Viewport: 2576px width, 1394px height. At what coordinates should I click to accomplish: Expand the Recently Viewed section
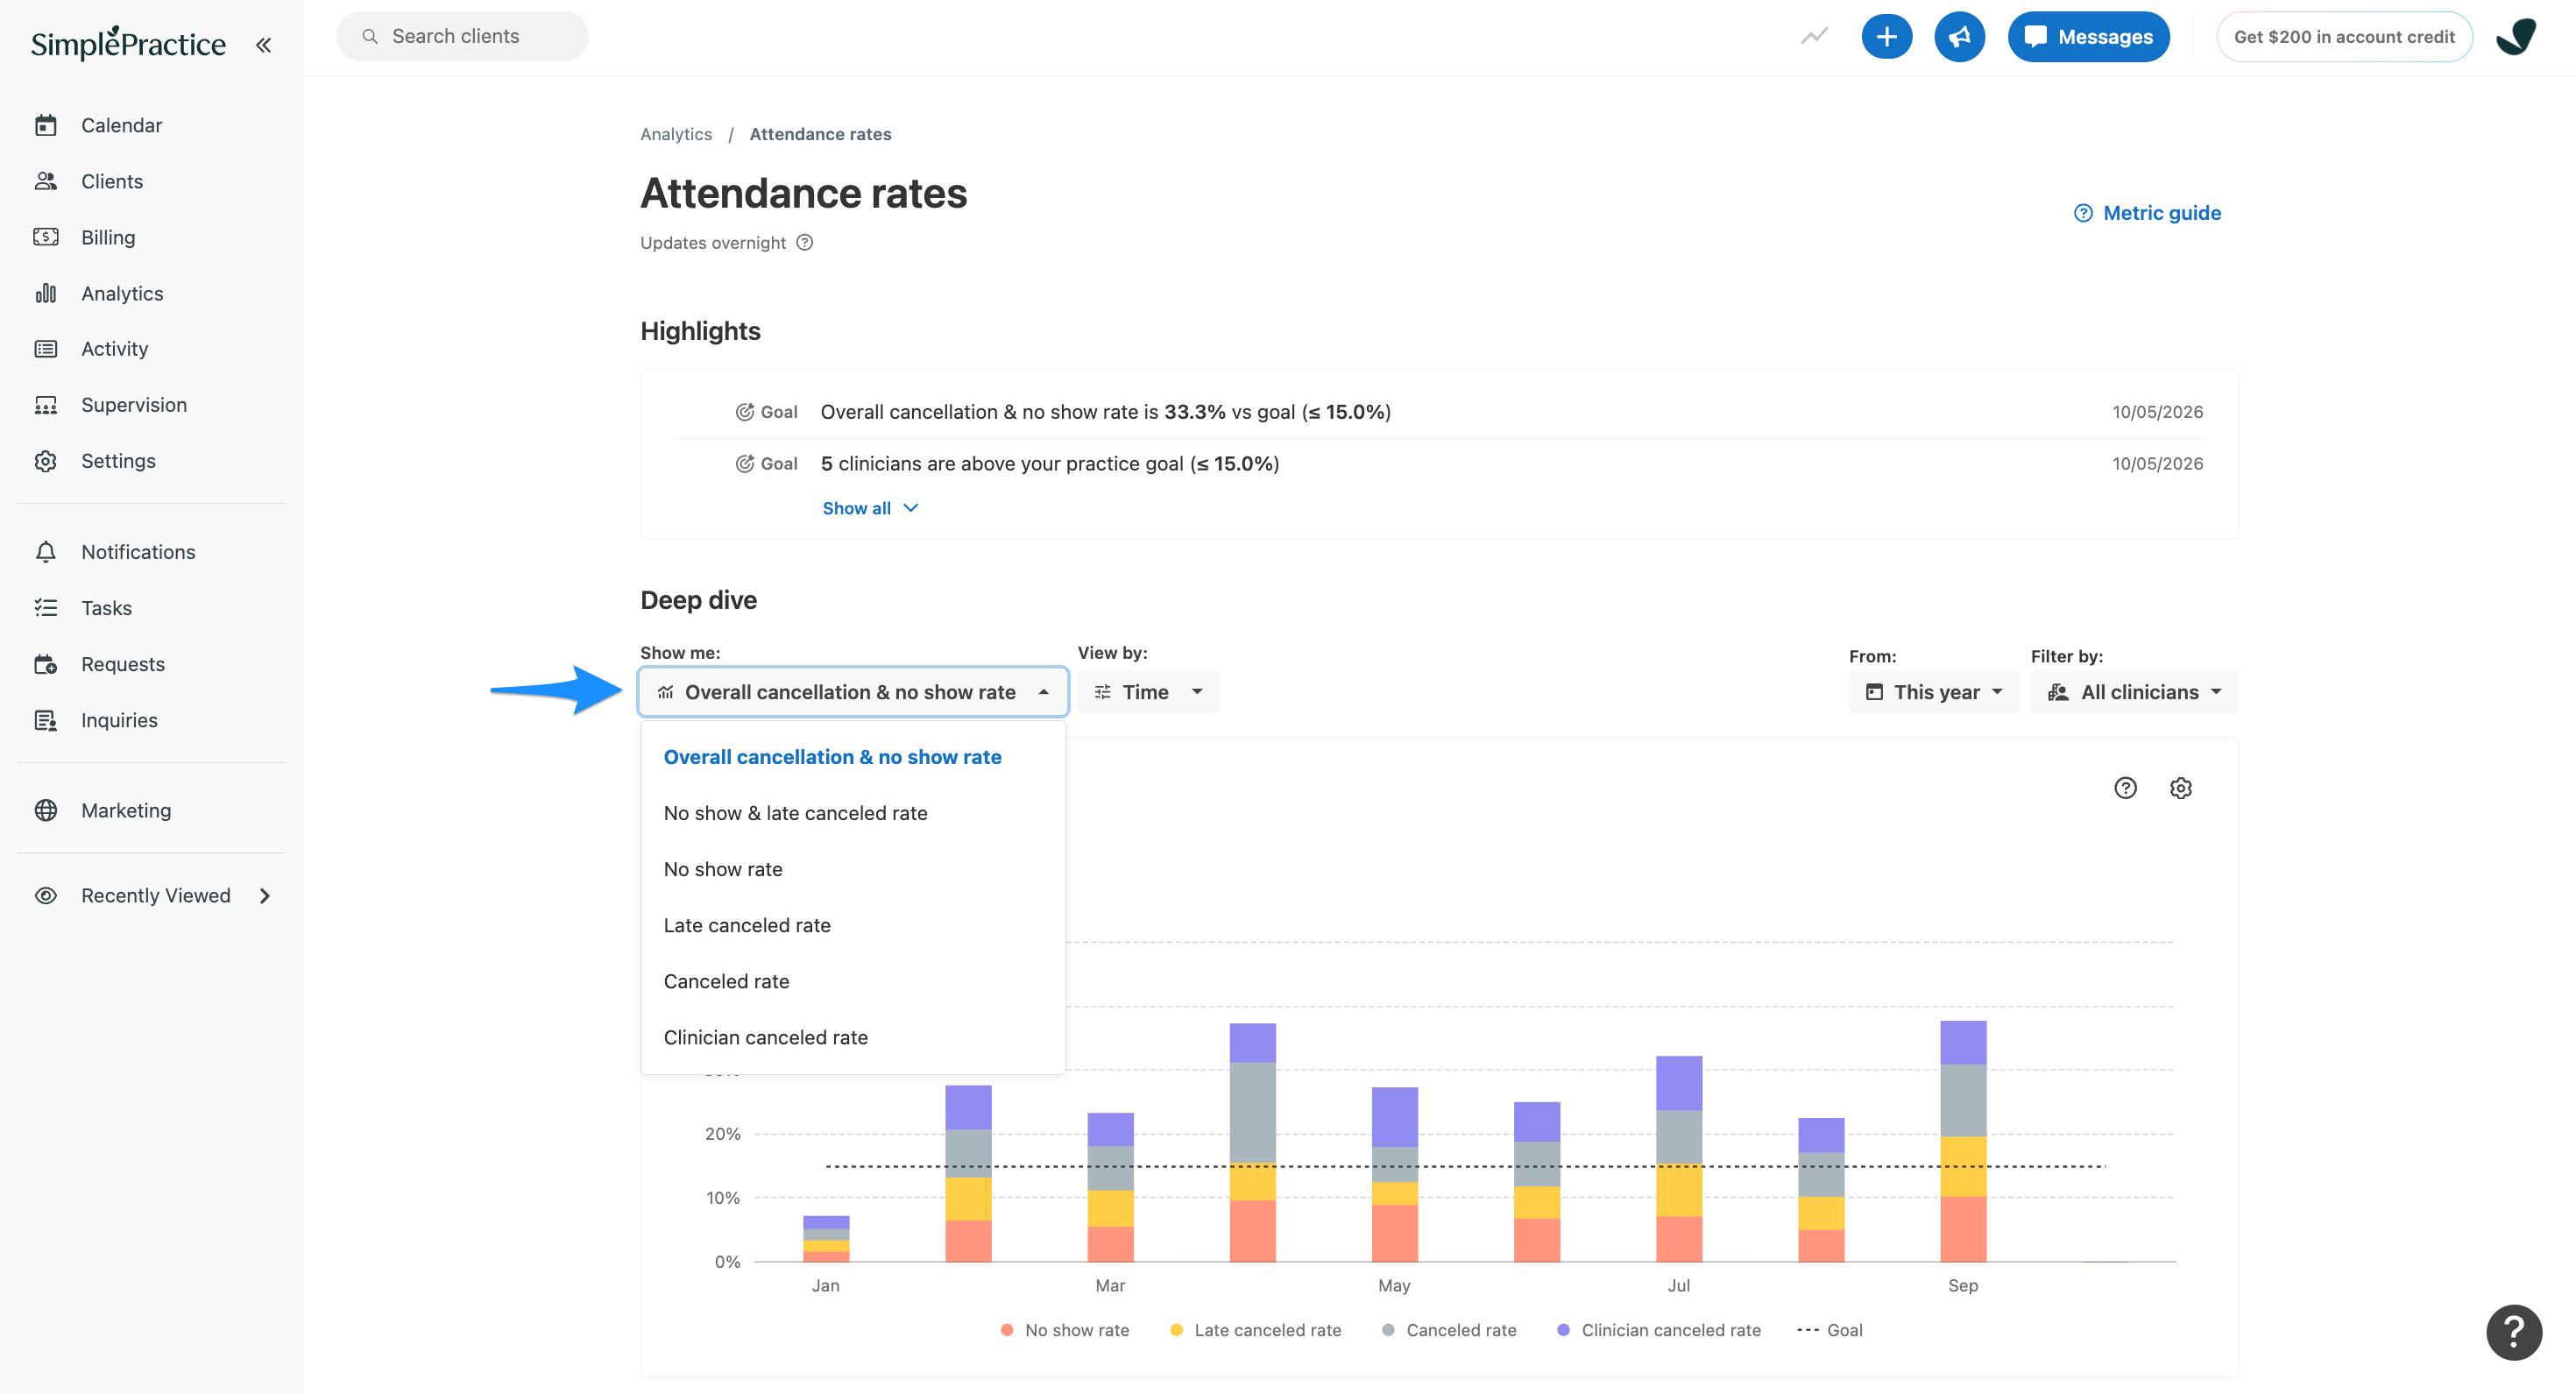coord(152,895)
